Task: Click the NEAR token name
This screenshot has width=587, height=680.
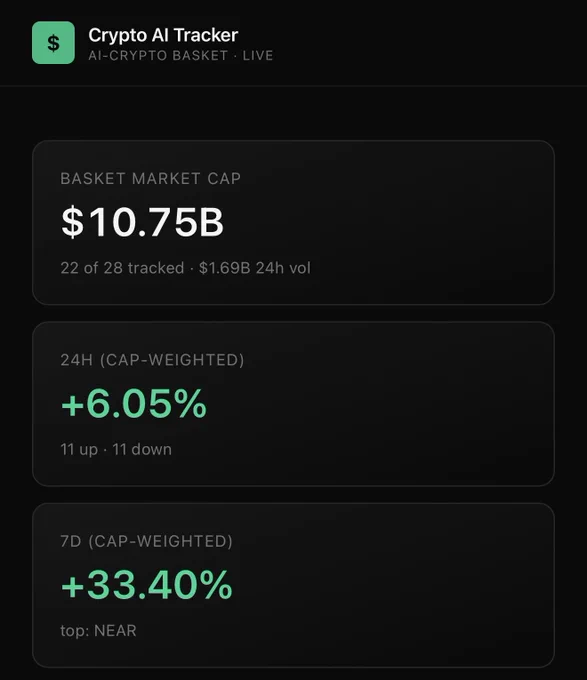Action: [115, 631]
